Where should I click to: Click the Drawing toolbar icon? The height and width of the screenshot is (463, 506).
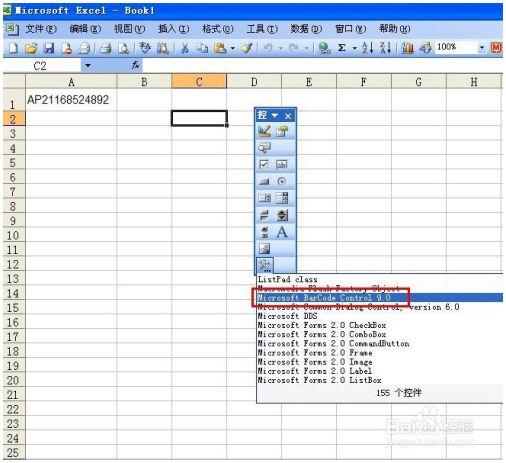click(x=425, y=48)
